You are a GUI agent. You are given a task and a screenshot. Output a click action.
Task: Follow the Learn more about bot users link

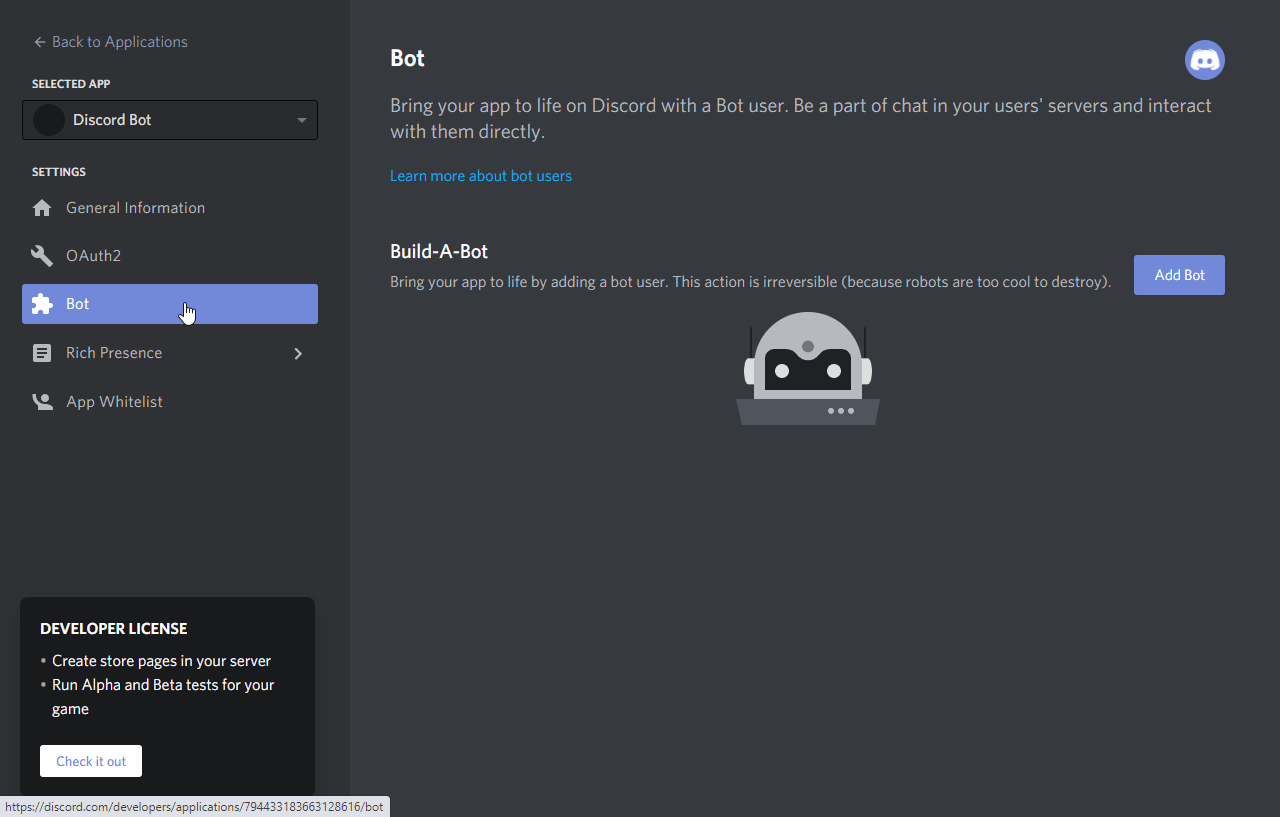tap(481, 176)
